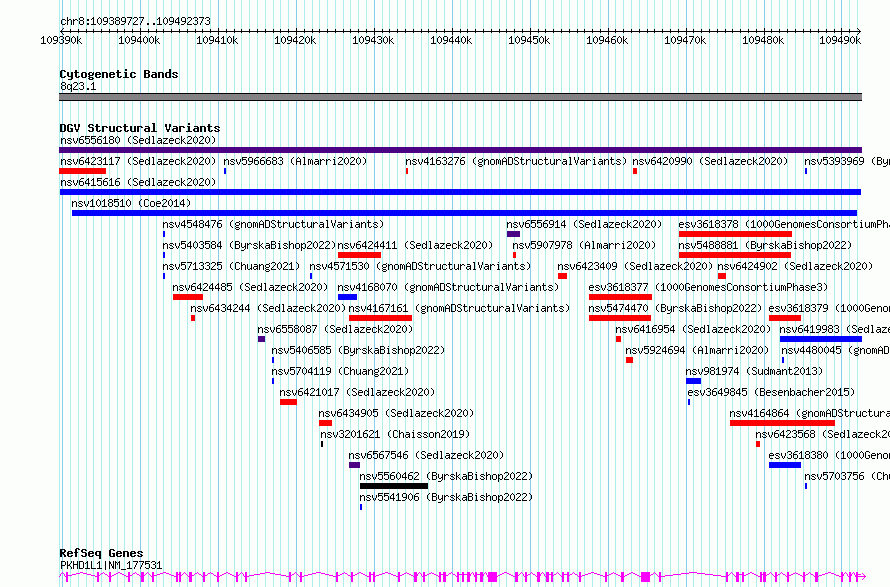The image size is (890, 587).
Task: Select the gray 8q23.1 cytogenetic band bar
Action: tap(460, 97)
